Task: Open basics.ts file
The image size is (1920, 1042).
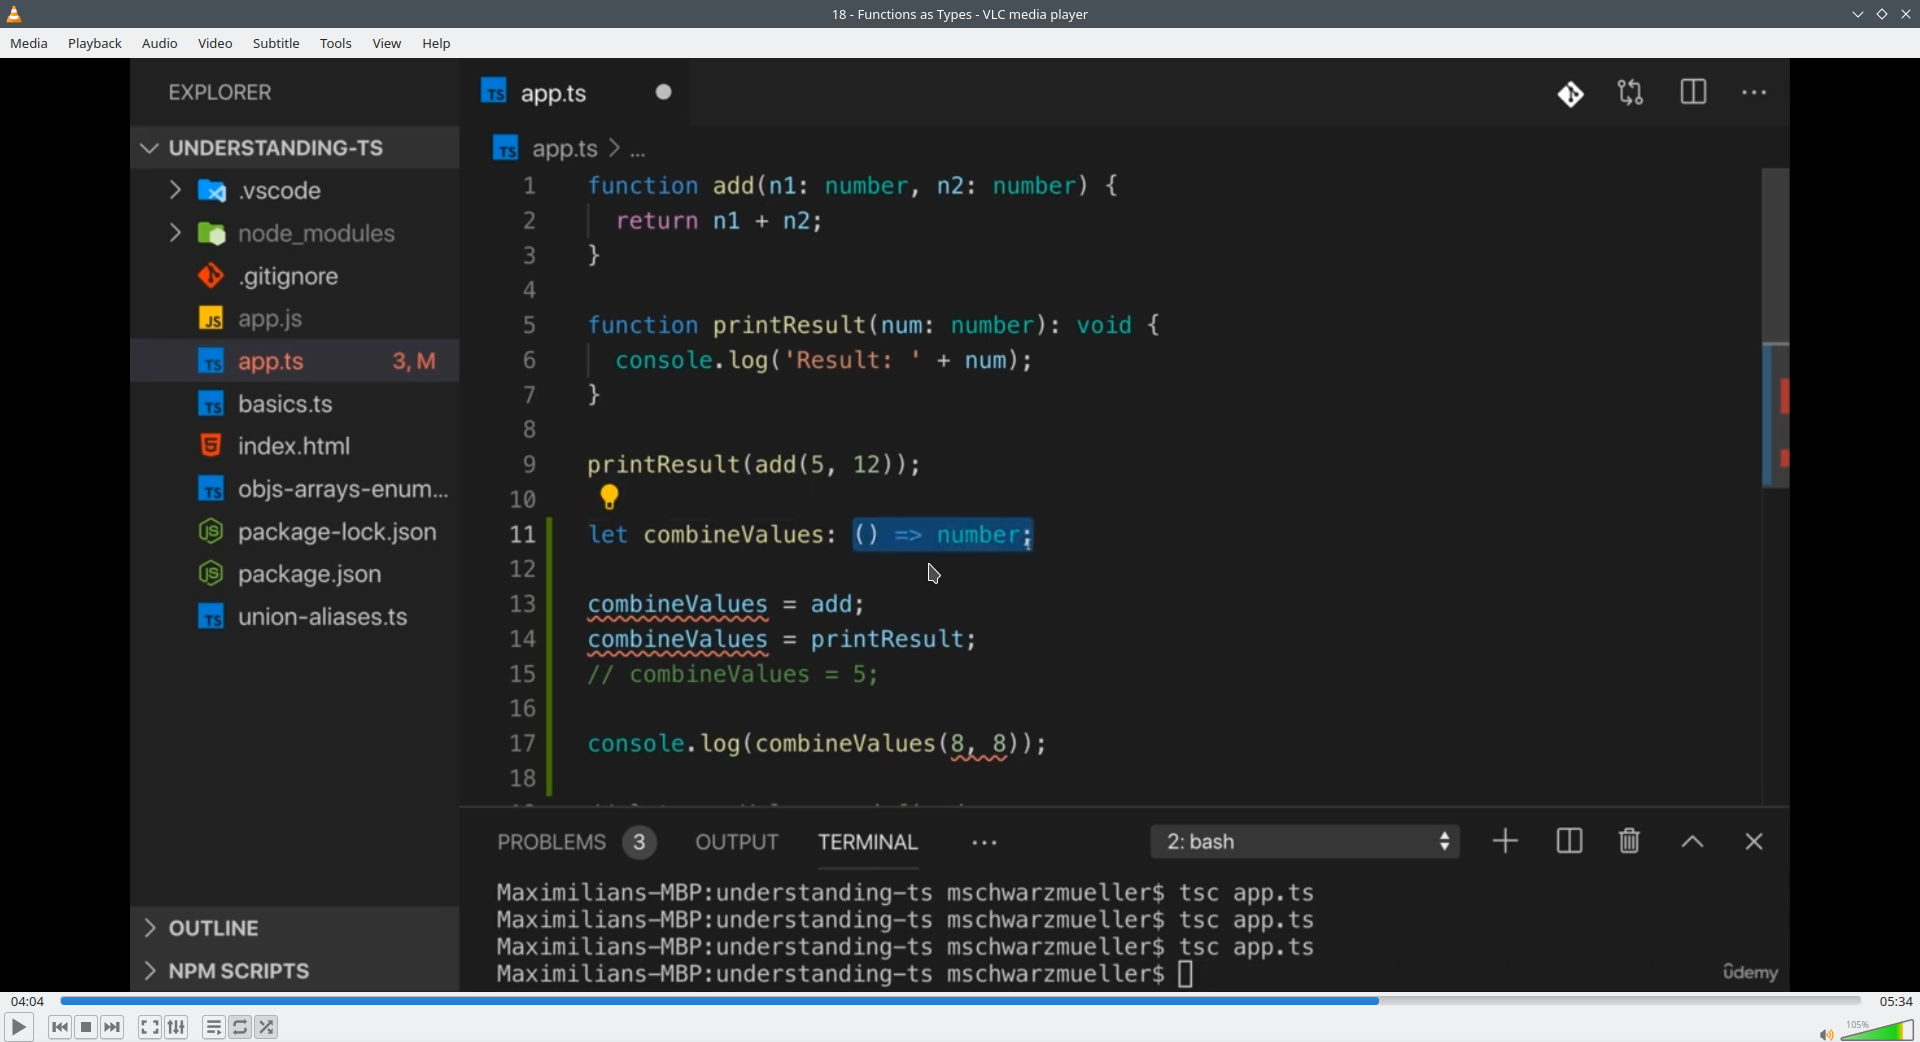Action: coord(295,404)
